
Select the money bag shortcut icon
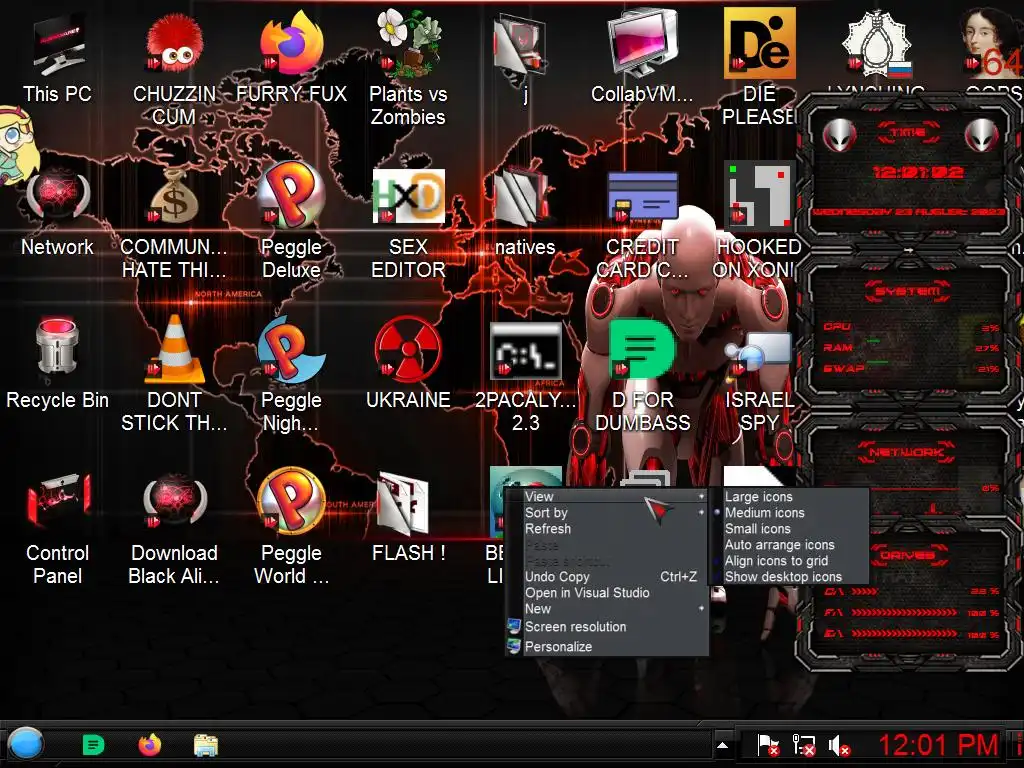pos(174,197)
